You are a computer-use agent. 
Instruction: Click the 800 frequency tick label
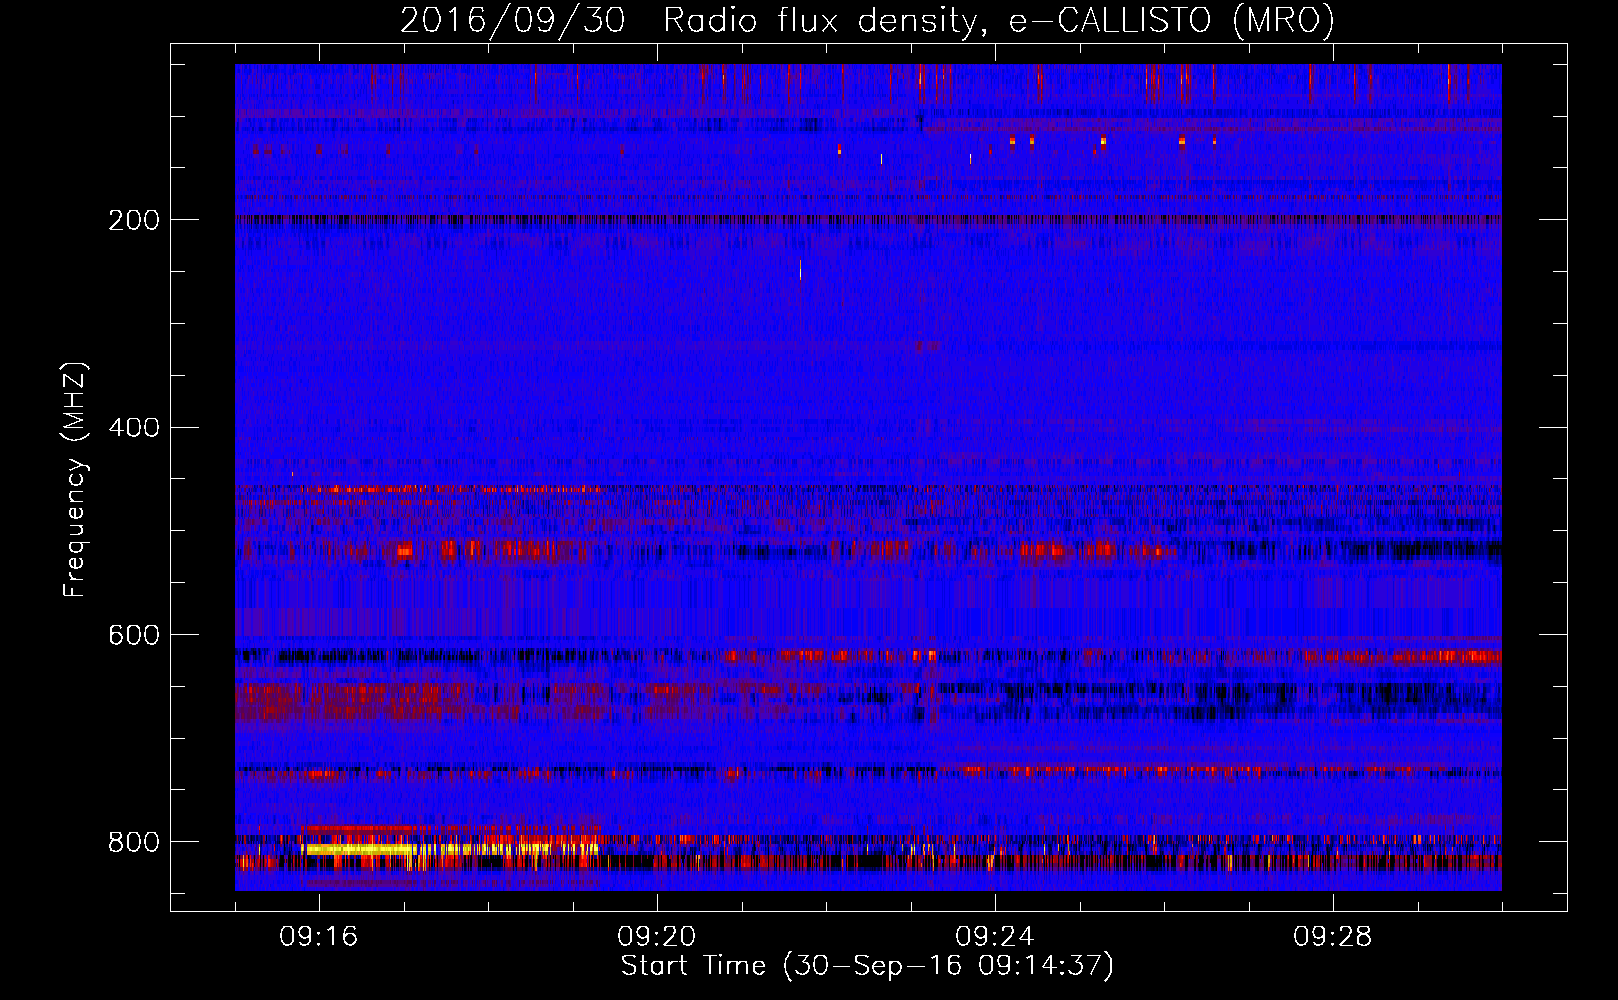[x=134, y=842]
